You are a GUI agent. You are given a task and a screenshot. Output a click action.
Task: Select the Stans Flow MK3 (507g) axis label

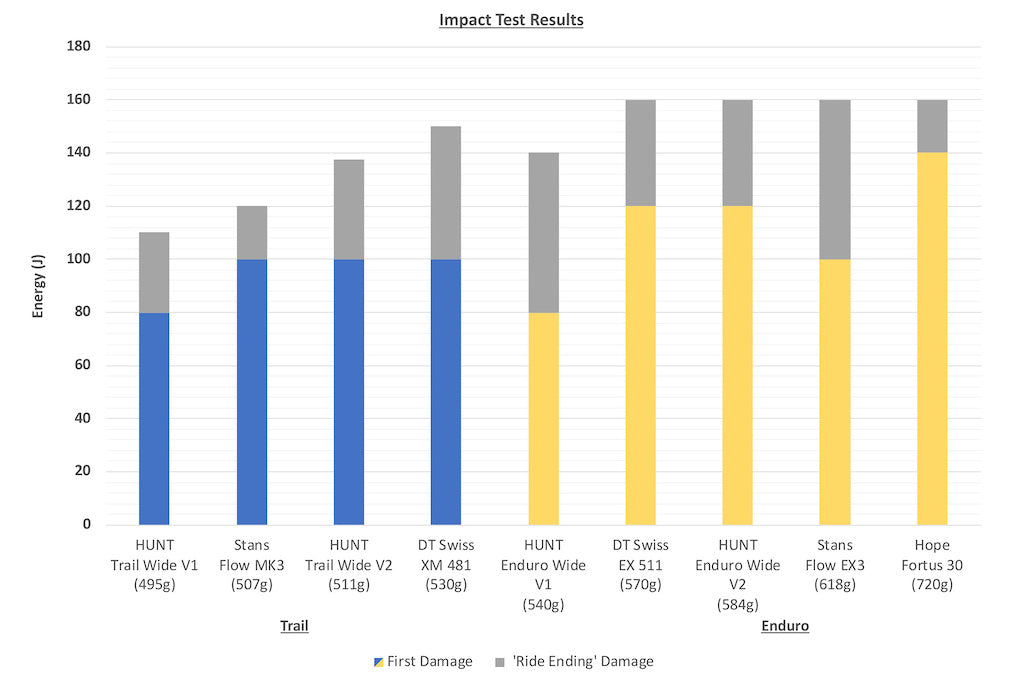(x=252, y=565)
